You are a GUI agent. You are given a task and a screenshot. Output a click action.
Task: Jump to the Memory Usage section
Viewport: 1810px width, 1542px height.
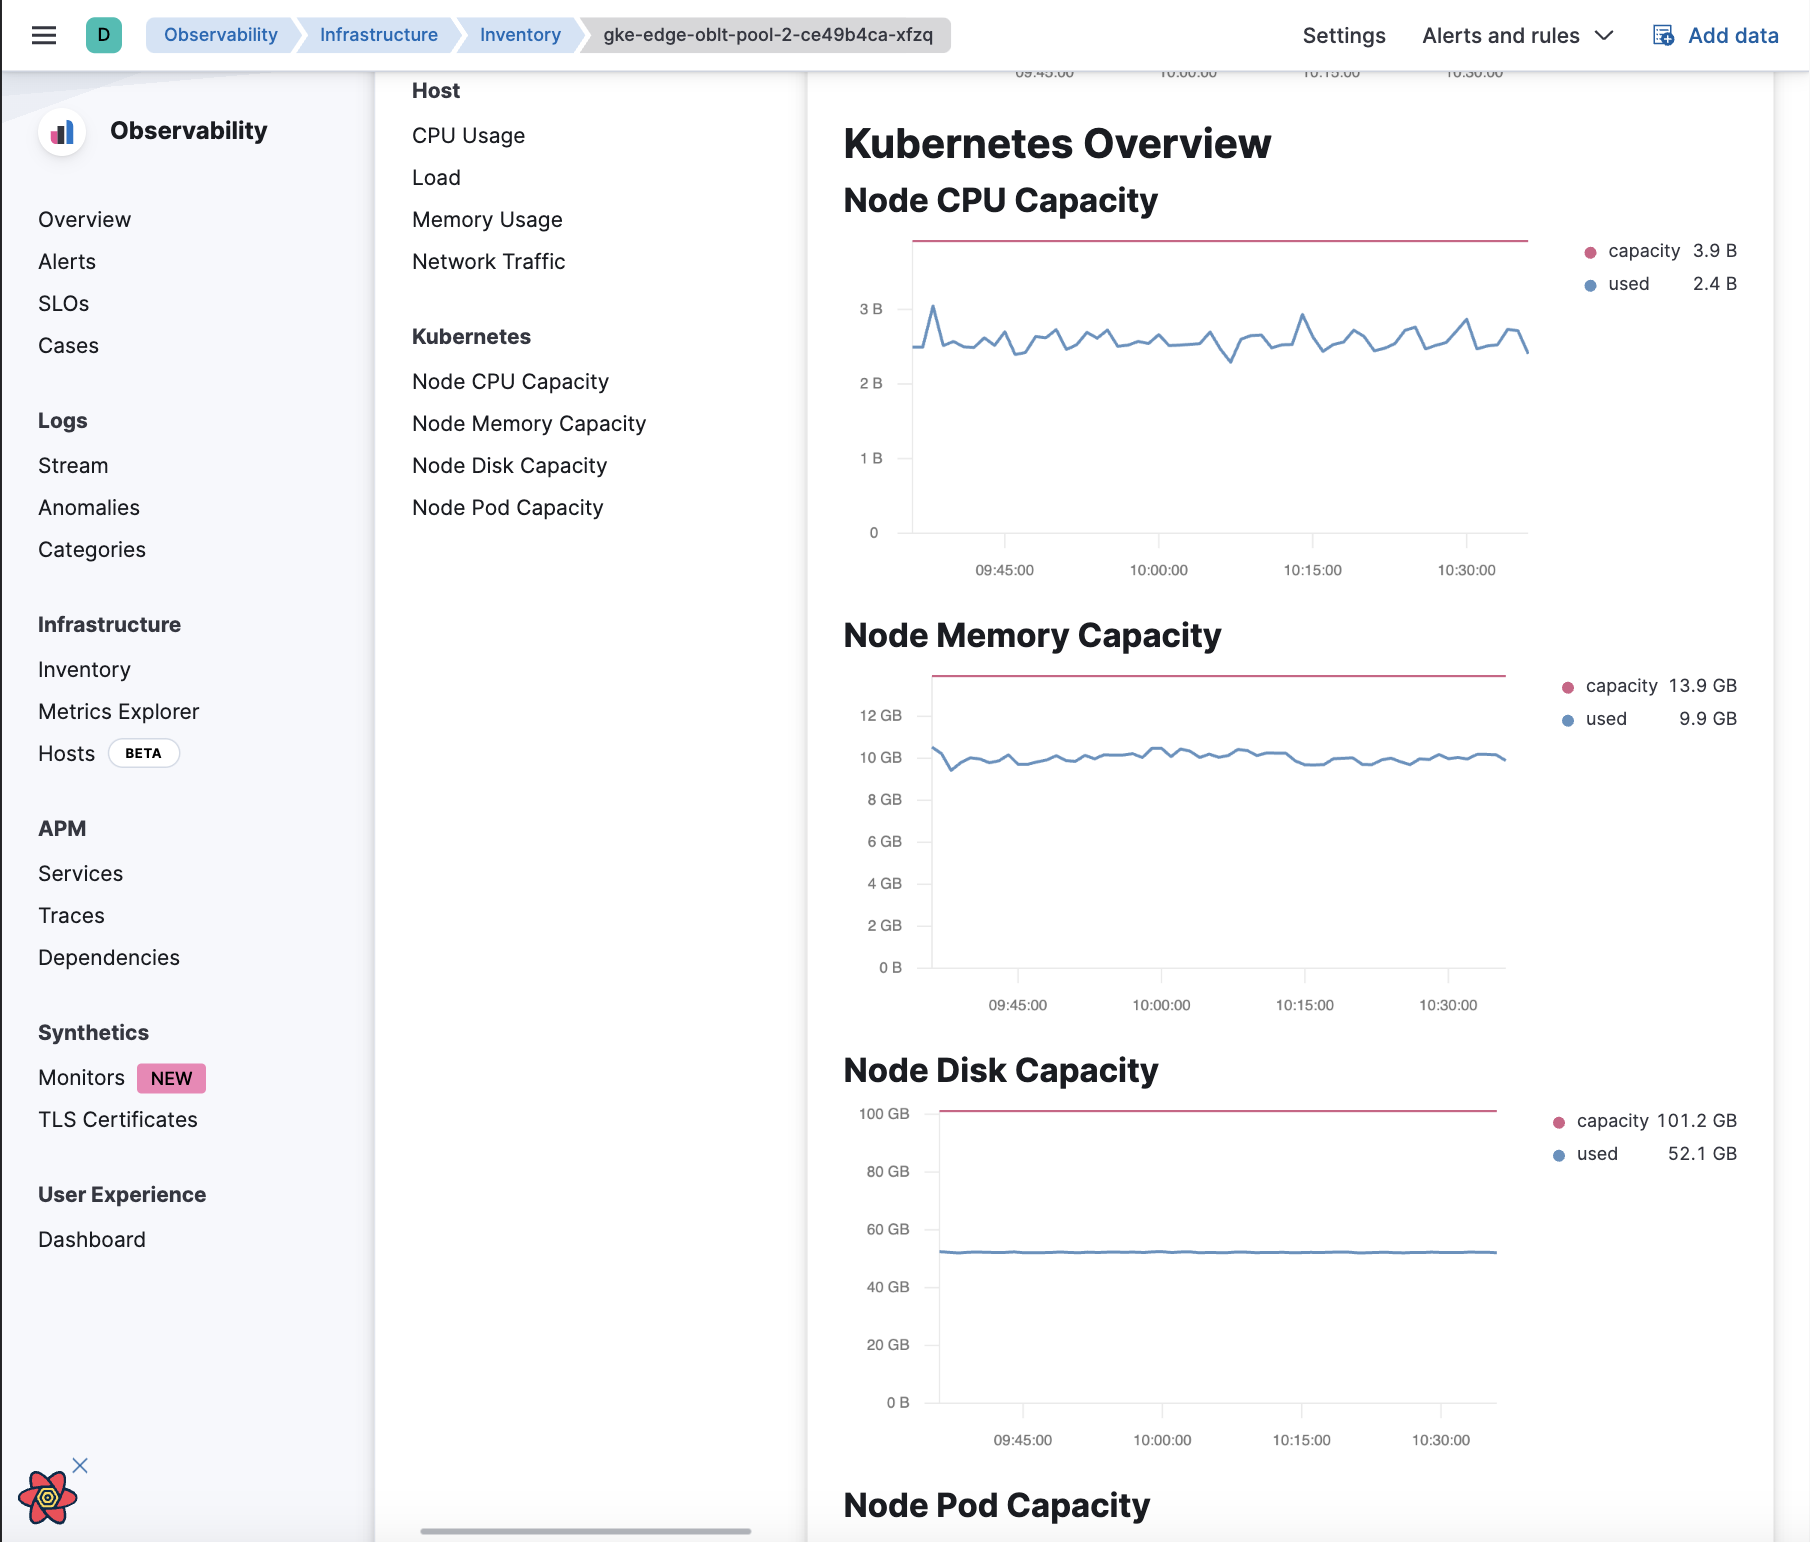click(x=487, y=219)
